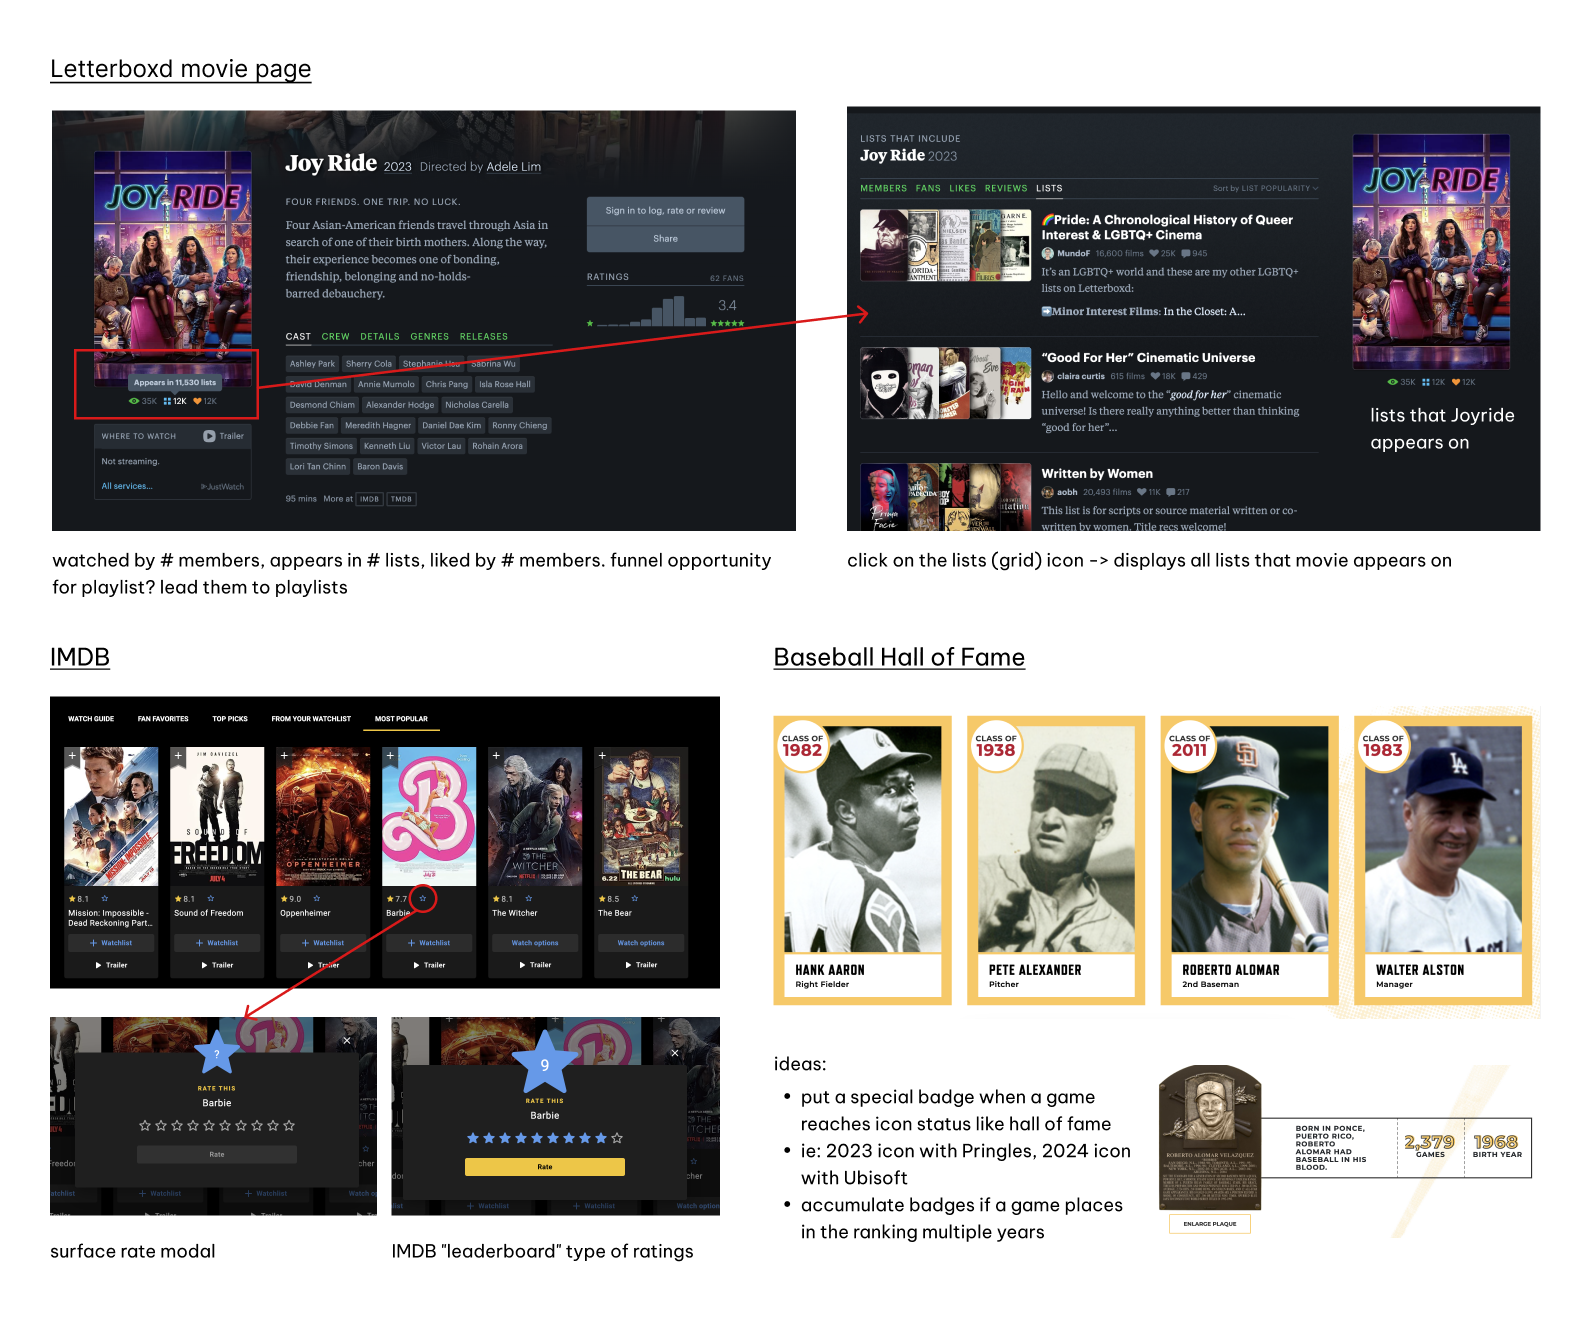Click the eye icon under the right Joy Ride poster
The width and height of the screenshot is (1591, 1318).
click(1392, 382)
